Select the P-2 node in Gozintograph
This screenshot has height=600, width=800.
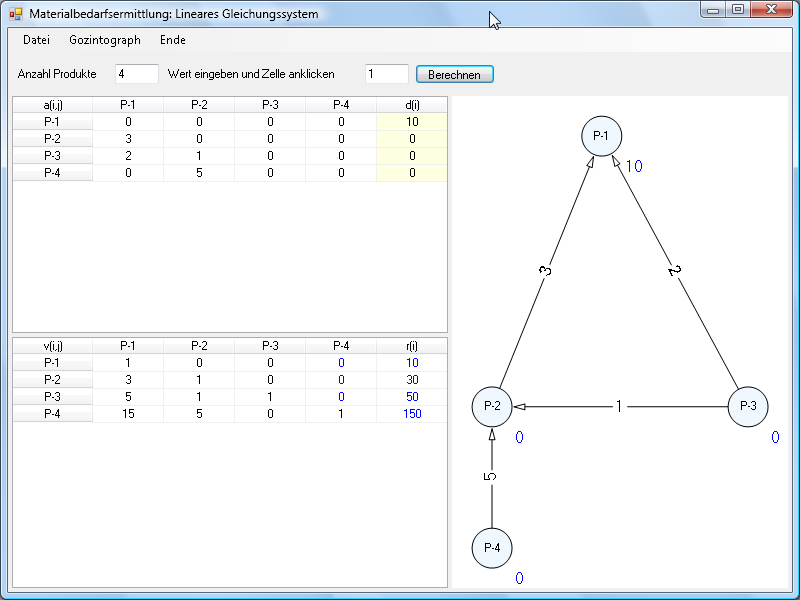492,407
